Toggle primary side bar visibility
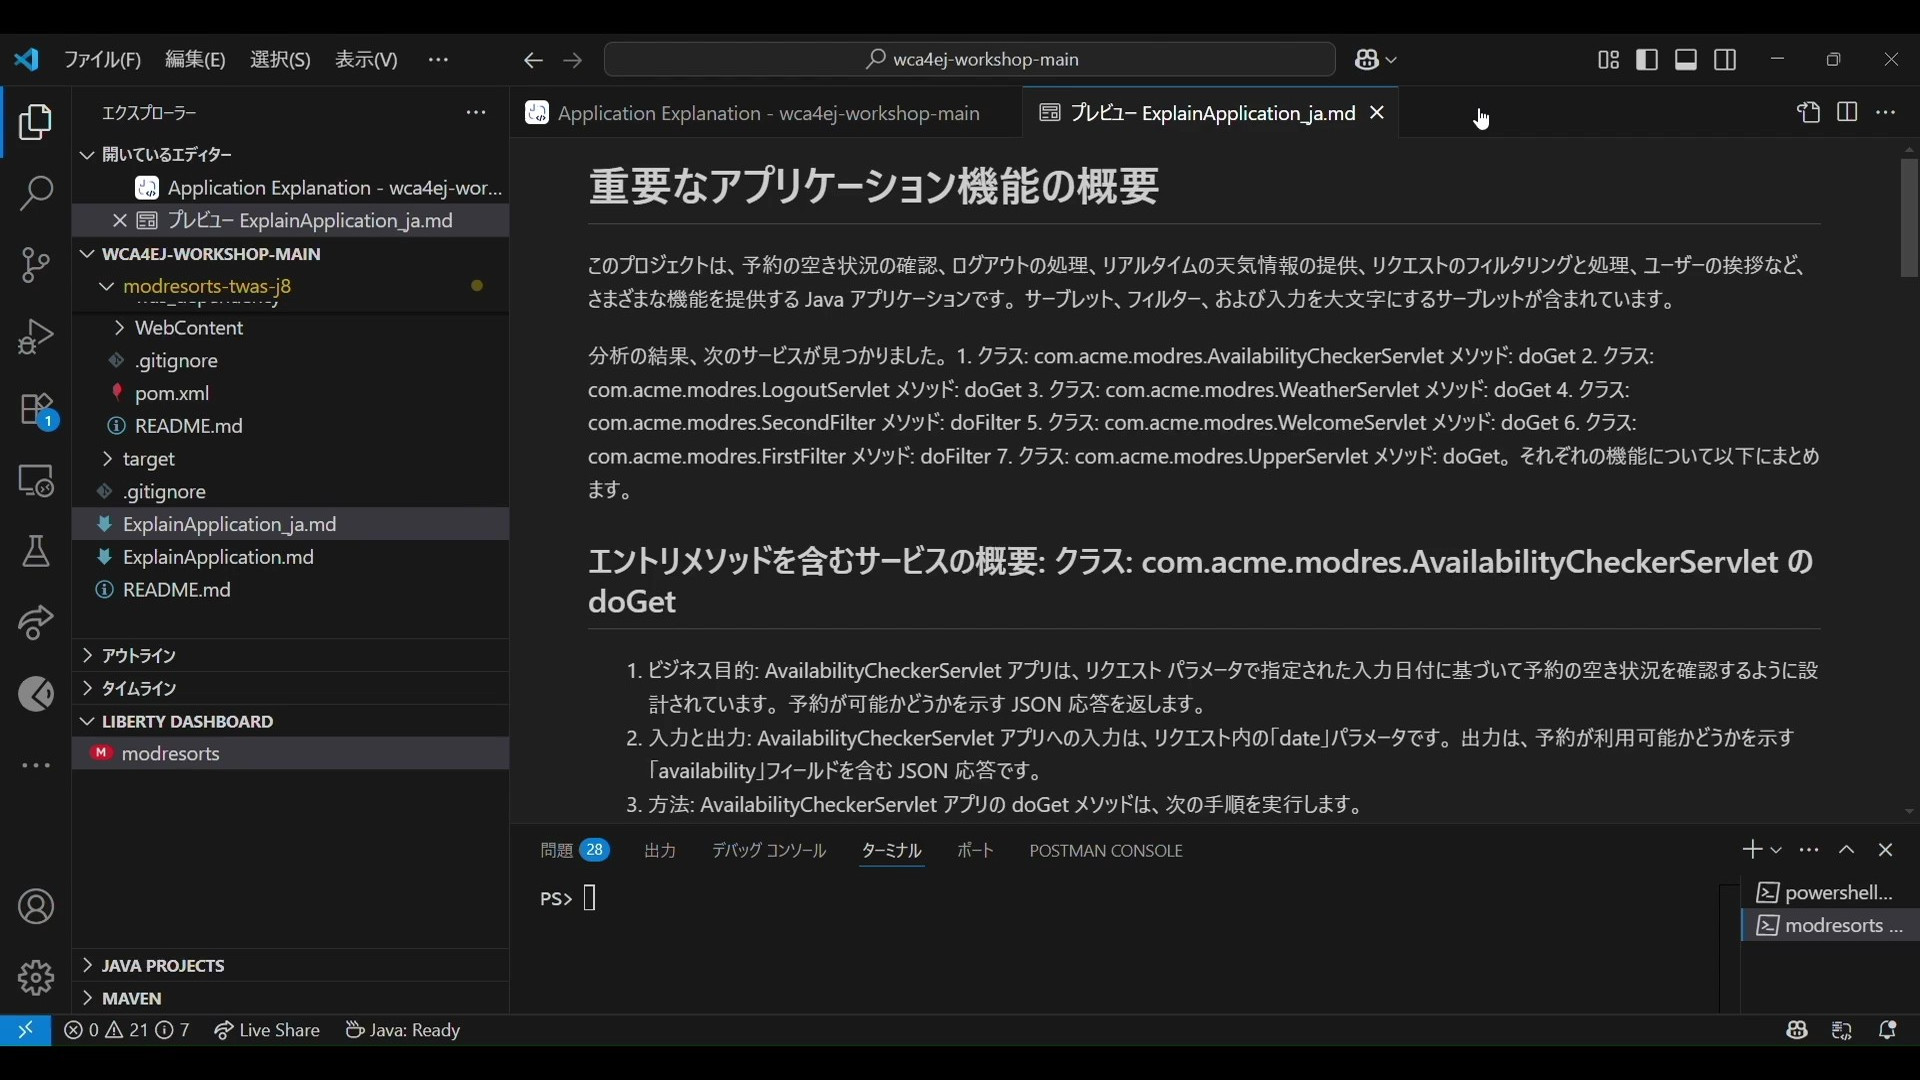Screen dimensions: 1920x1080 [x=1647, y=60]
